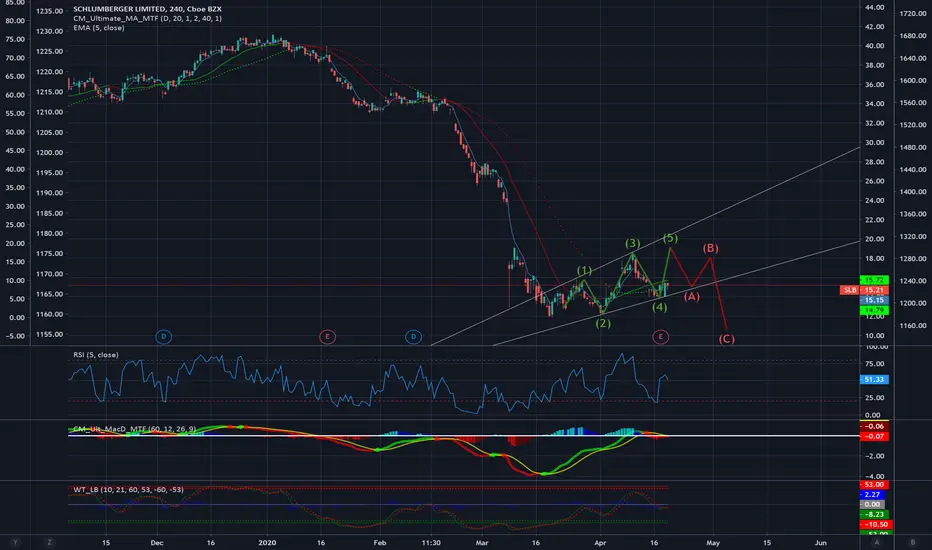932x550 pixels.
Task: Select the RSI (5, close) pane legend
Action: coord(96,355)
